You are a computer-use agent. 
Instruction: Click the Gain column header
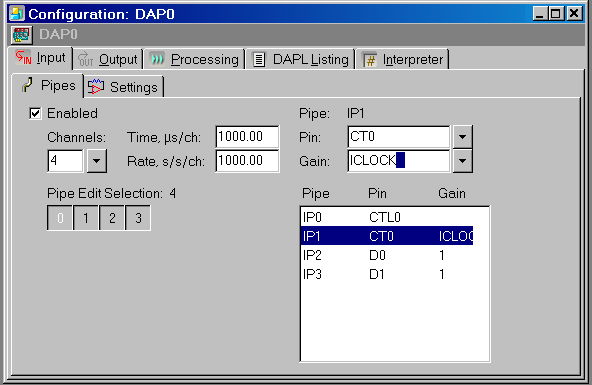[452, 193]
